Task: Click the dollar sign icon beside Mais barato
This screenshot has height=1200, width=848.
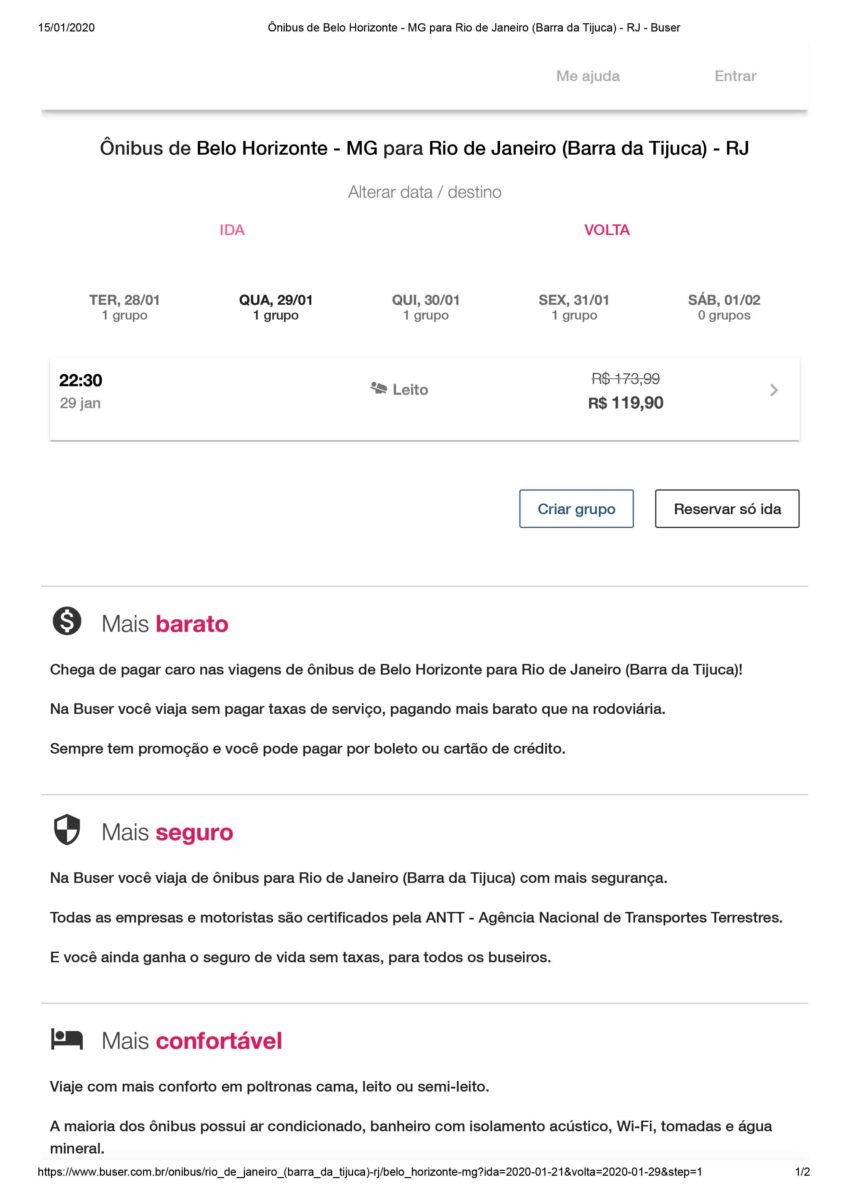Action: pyautogui.click(x=67, y=622)
